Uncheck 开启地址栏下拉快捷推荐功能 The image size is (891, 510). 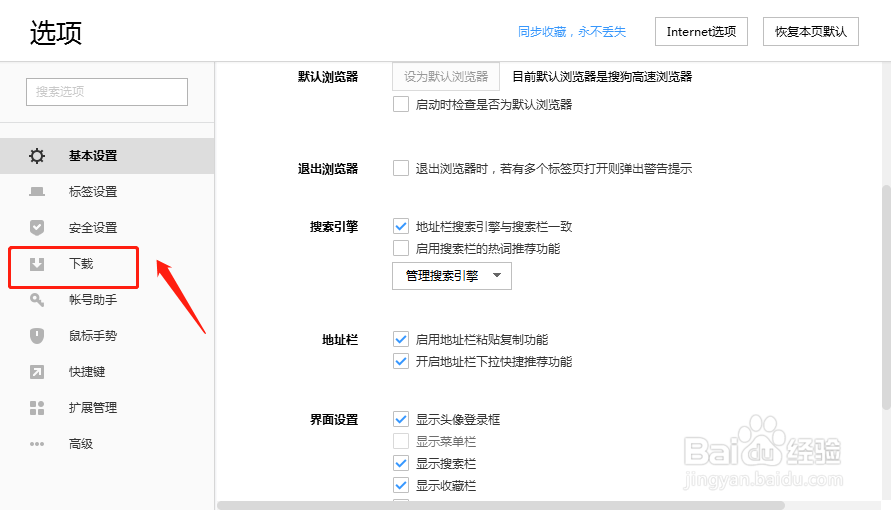point(401,361)
